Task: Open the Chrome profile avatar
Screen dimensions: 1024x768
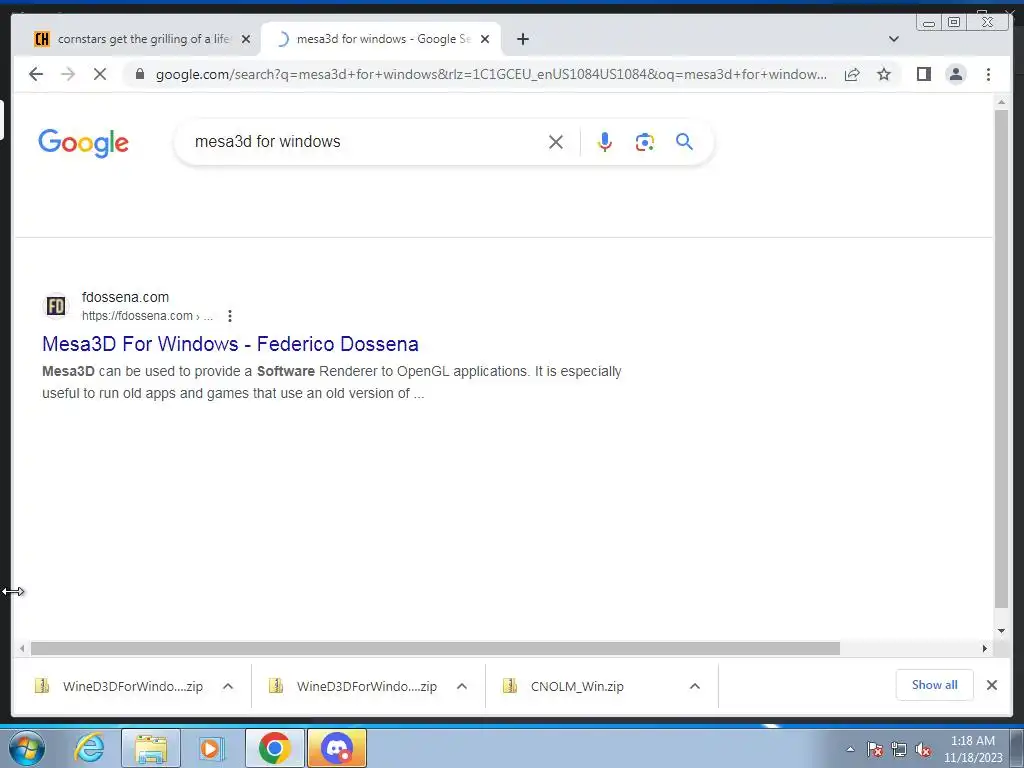Action: 955,74
